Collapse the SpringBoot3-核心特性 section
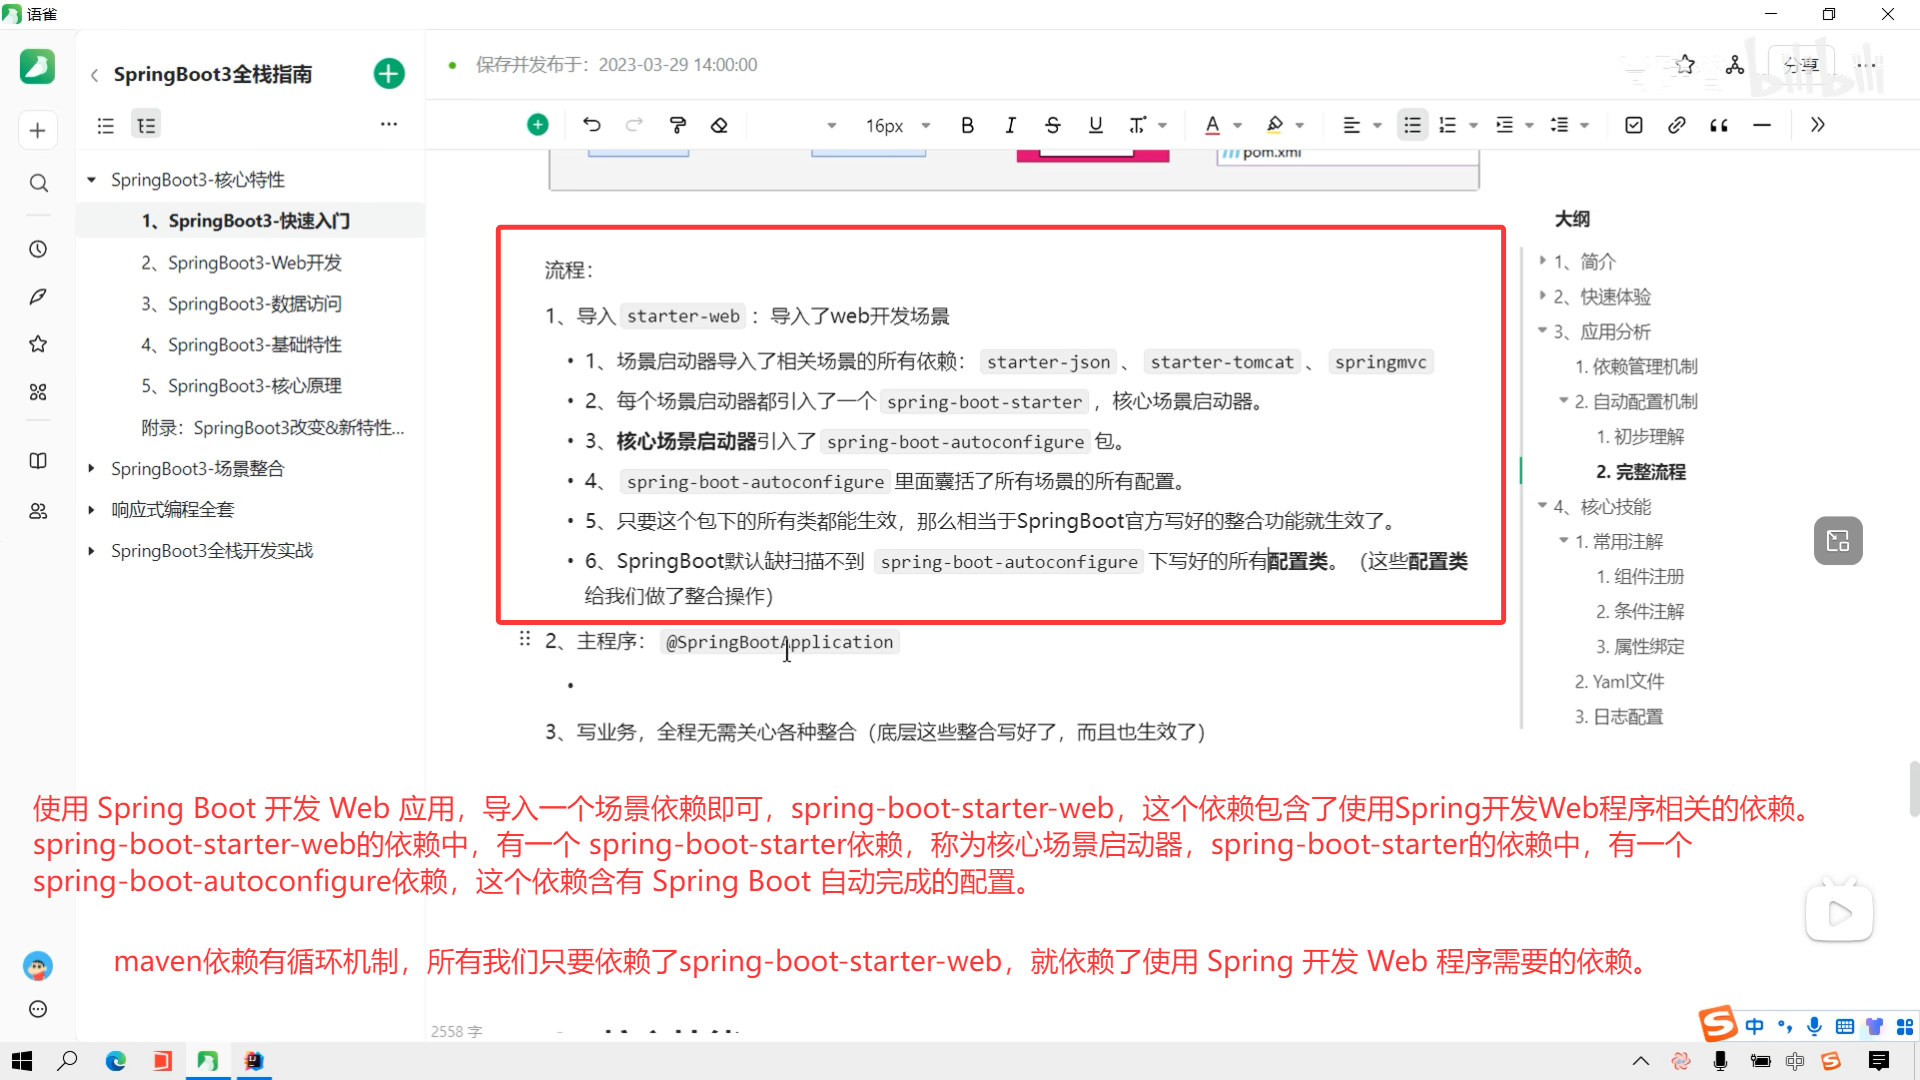This screenshot has height=1080, width=1920. 91,180
